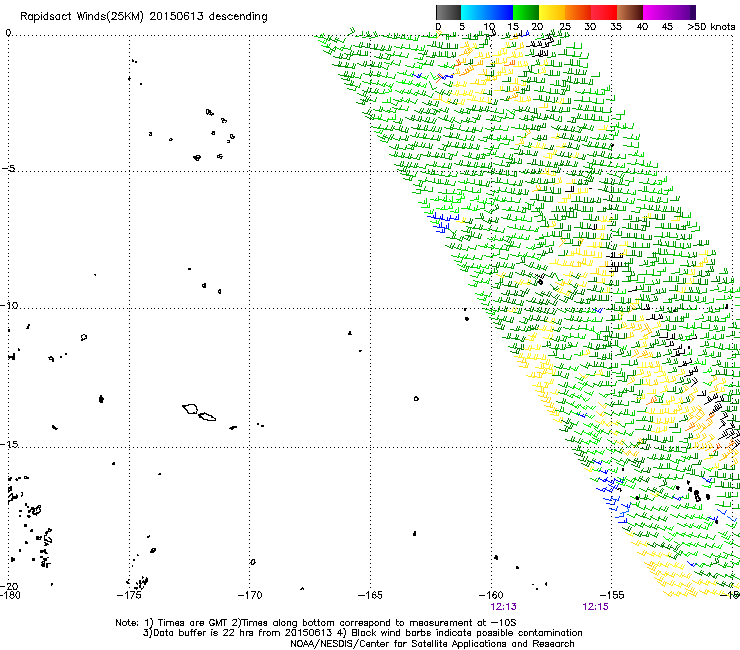Image resolution: width=740 pixels, height=650 pixels.
Task: Click the purple '12:15' time stamp
Action: click(x=596, y=607)
